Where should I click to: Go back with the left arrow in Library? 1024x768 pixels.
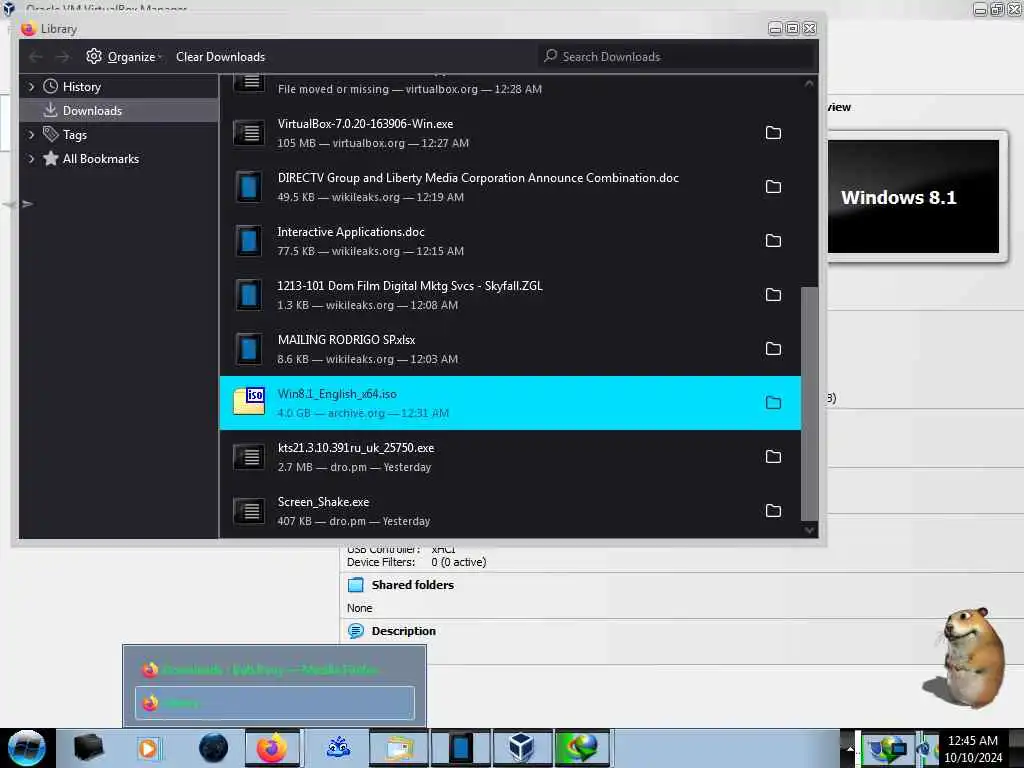[36, 57]
